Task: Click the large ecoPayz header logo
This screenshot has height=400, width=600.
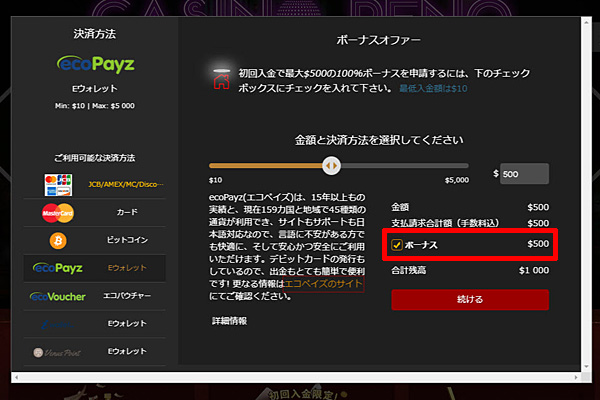Action: pos(96,64)
